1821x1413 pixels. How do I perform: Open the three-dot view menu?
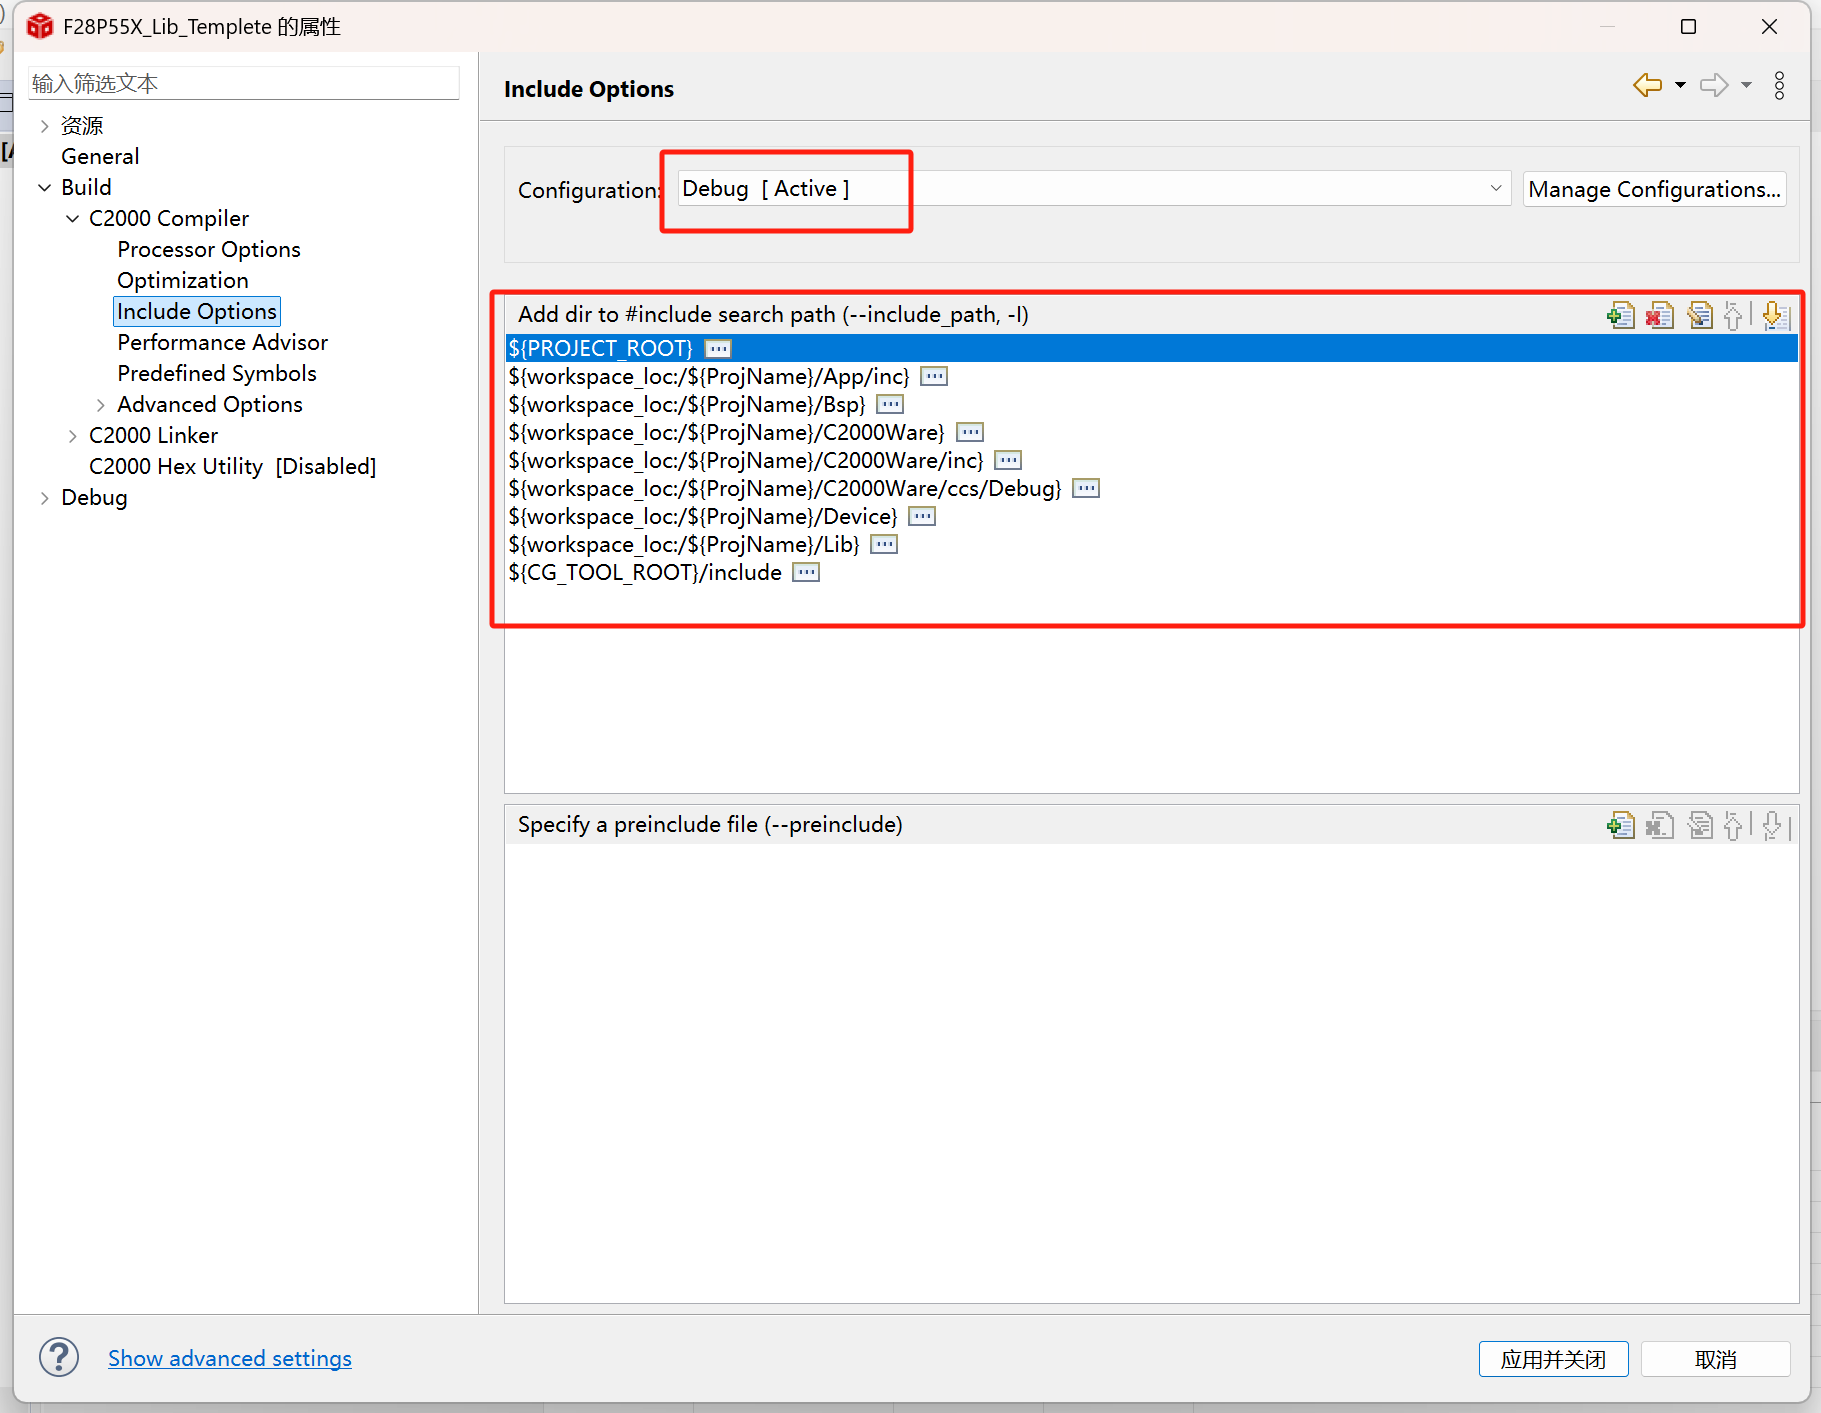point(1780,86)
